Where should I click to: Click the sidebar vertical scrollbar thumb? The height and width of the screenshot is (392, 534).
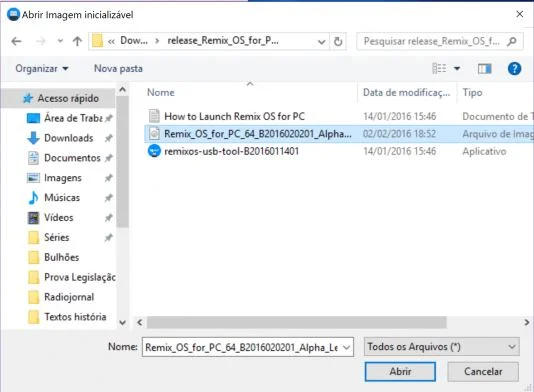[122, 162]
